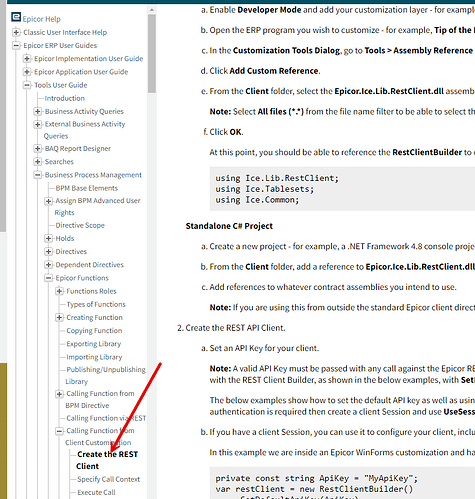The width and height of the screenshot is (475, 499).
Task: Open Directive Scope topic
Action: pyautogui.click(x=80, y=225)
